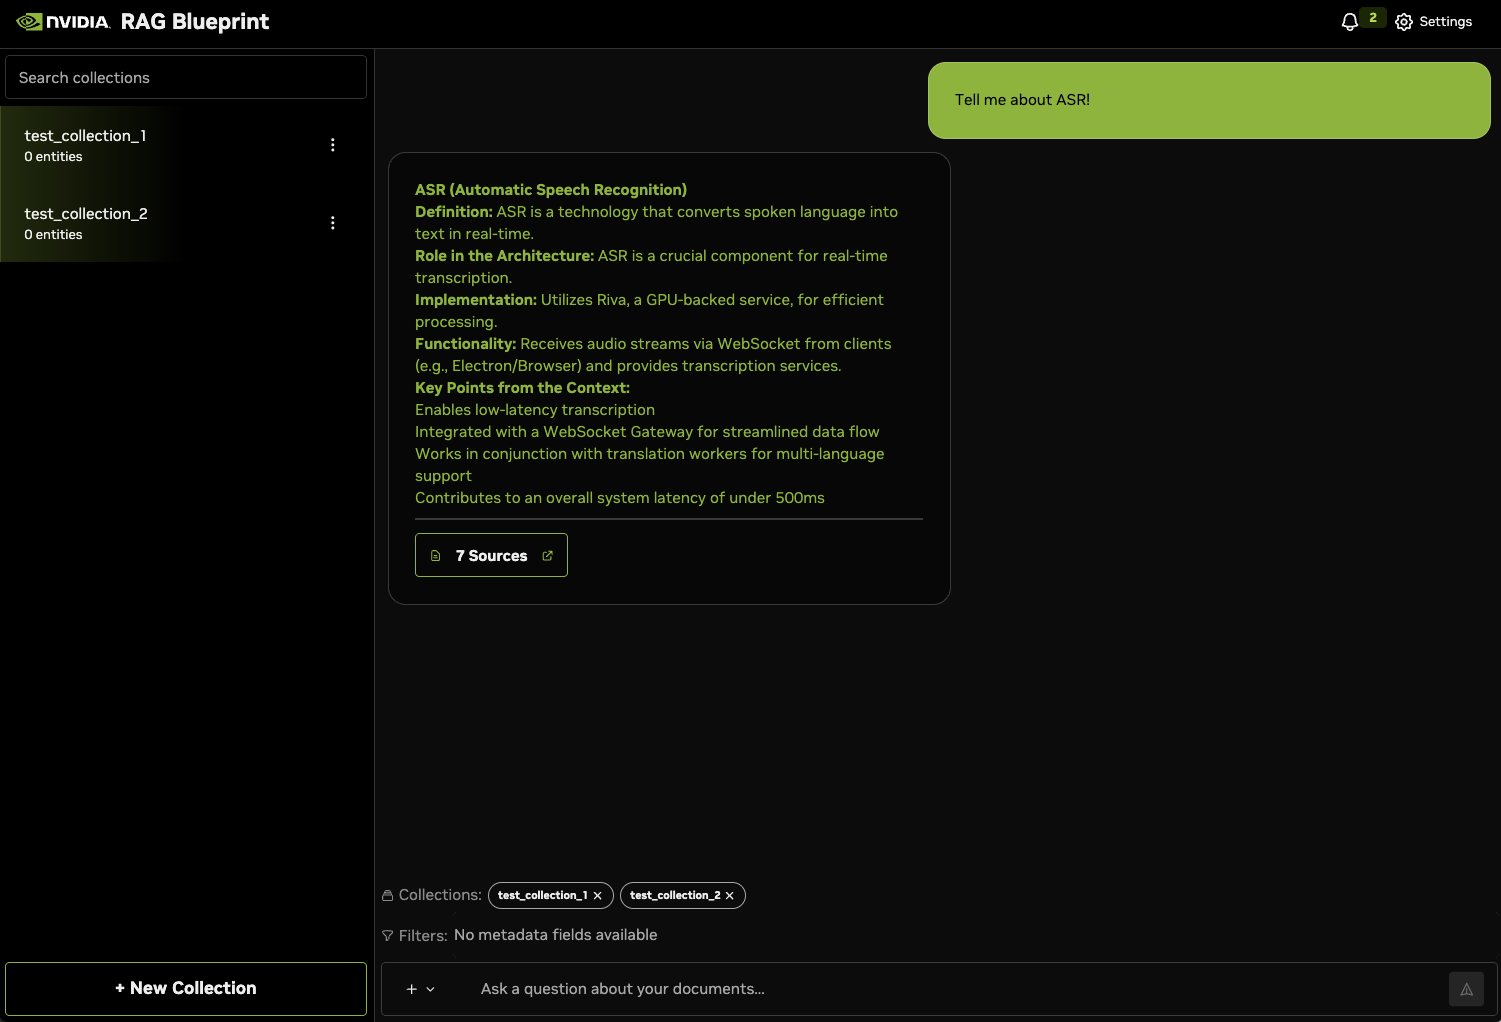
Task: Click the Collections icon above the input
Action: point(387,896)
